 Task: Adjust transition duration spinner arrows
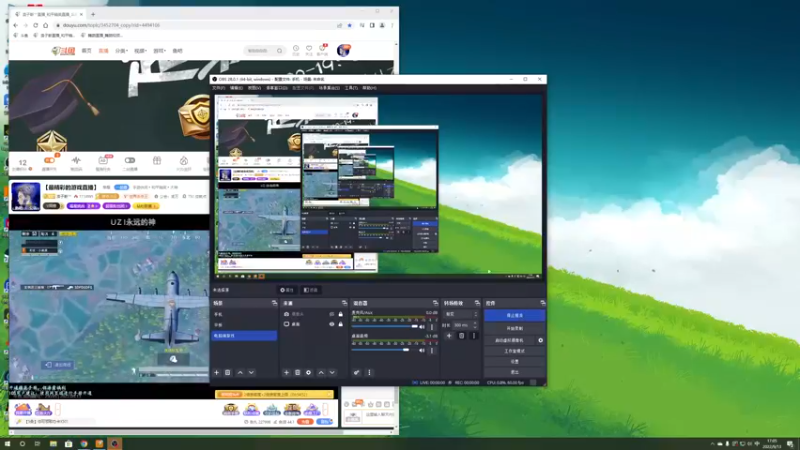475,325
